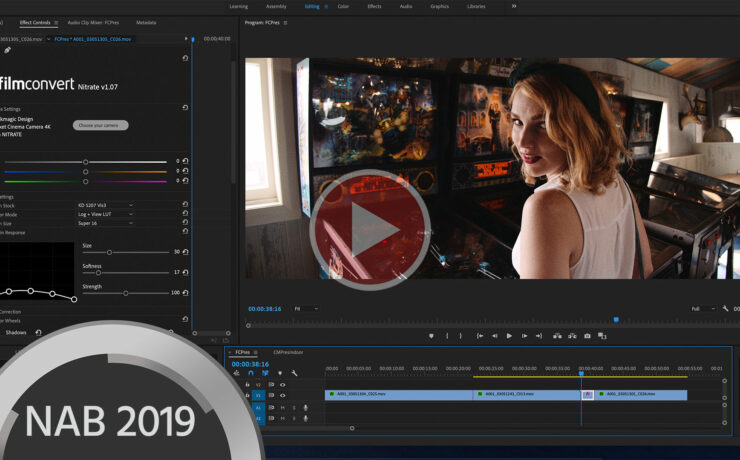The width and height of the screenshot is (740, 460).
Task: Click the timeline Add Marker icon
Action: pyautogui.click(x=280, y=373)
